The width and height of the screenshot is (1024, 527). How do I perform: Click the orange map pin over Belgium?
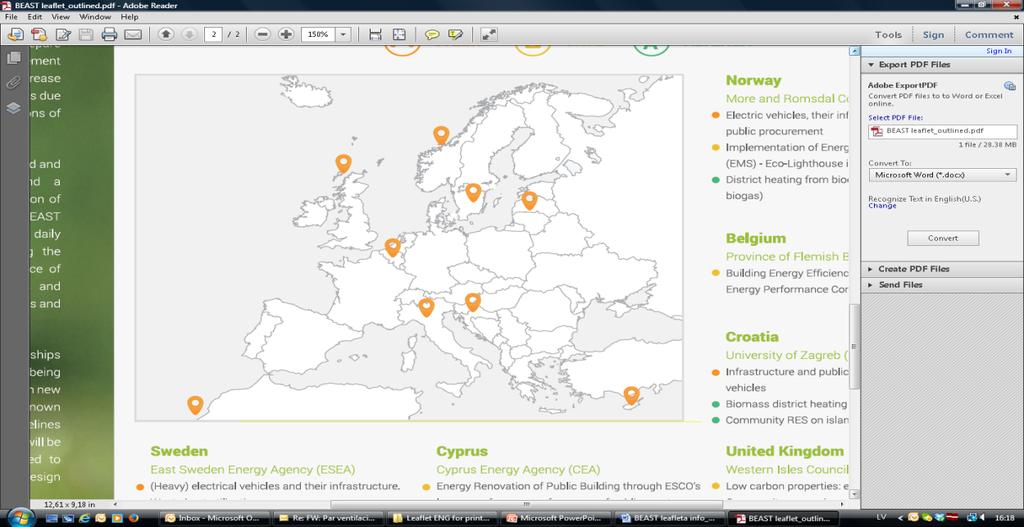click(x=392, y=248)
